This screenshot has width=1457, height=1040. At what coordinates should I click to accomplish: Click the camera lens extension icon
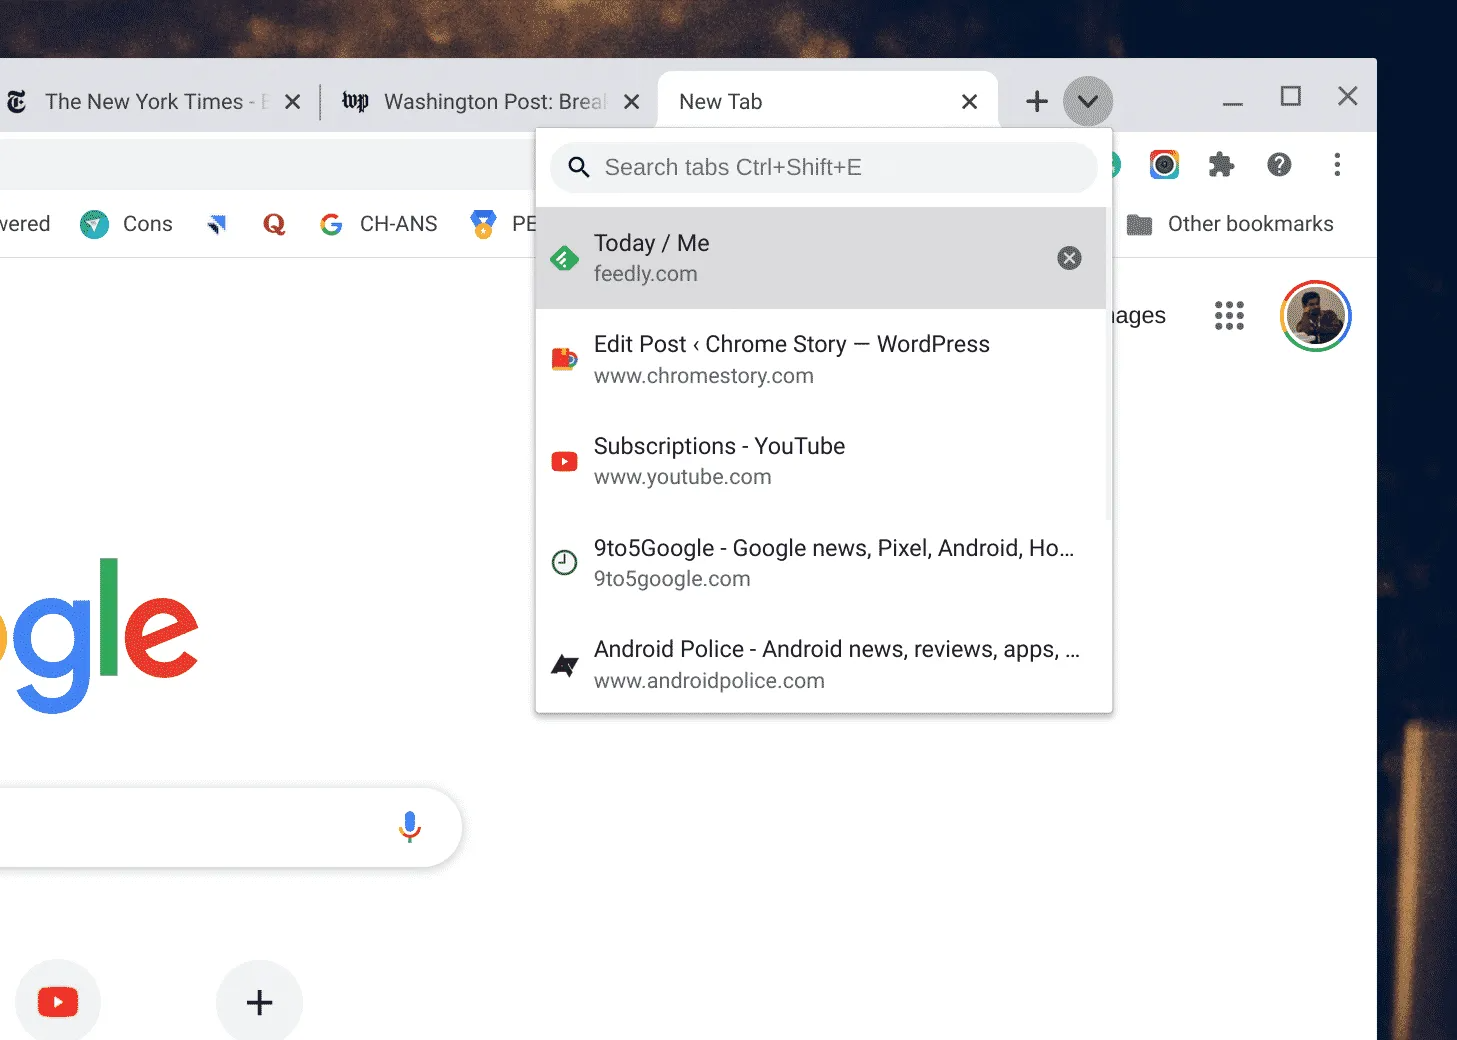pos(1164,164)
